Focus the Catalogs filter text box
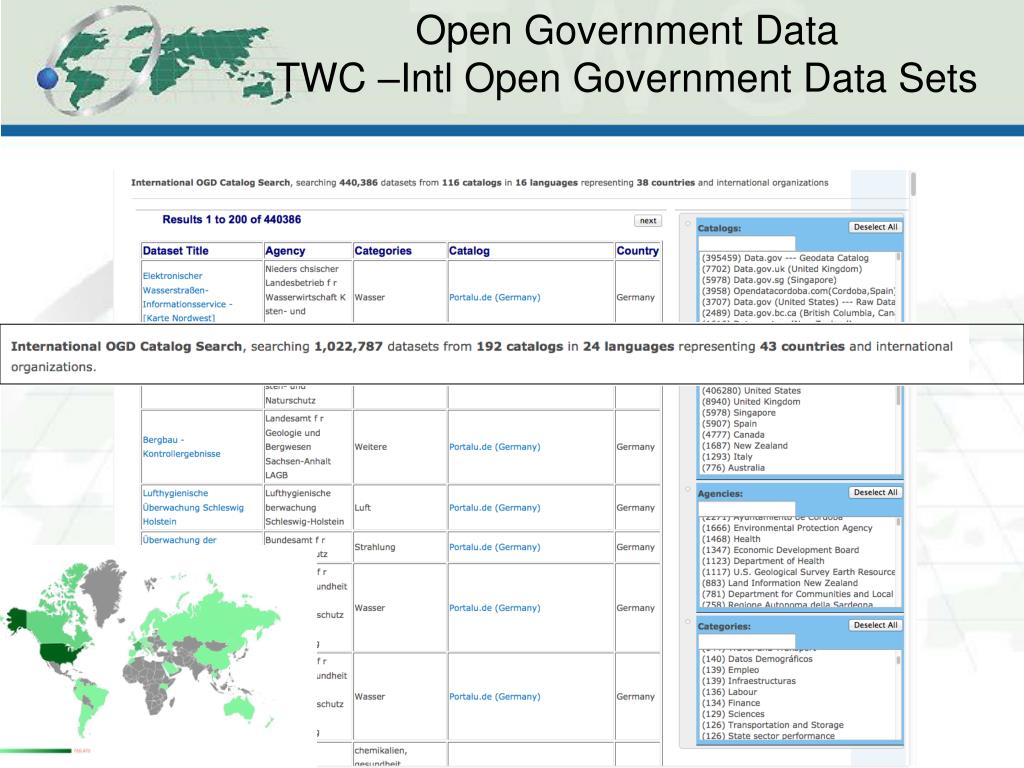This screenshot has width=1024, height=768. click(746, 243)
